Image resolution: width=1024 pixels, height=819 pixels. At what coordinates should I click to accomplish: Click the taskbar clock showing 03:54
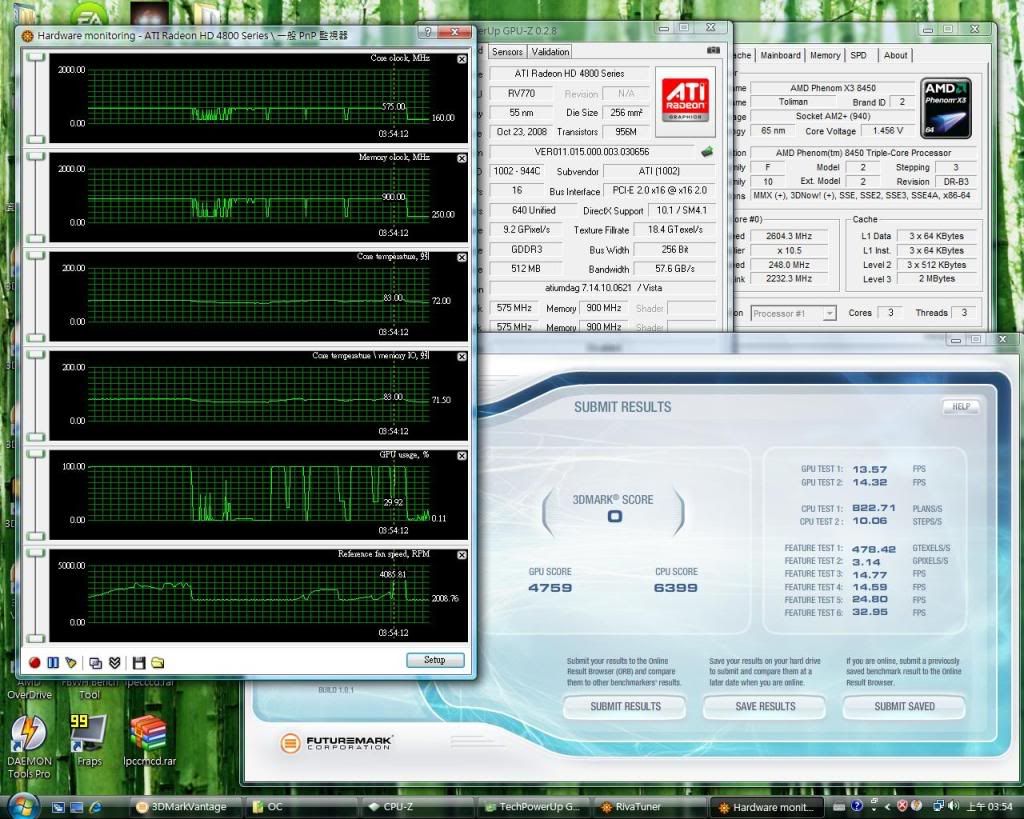click(989, 807)
